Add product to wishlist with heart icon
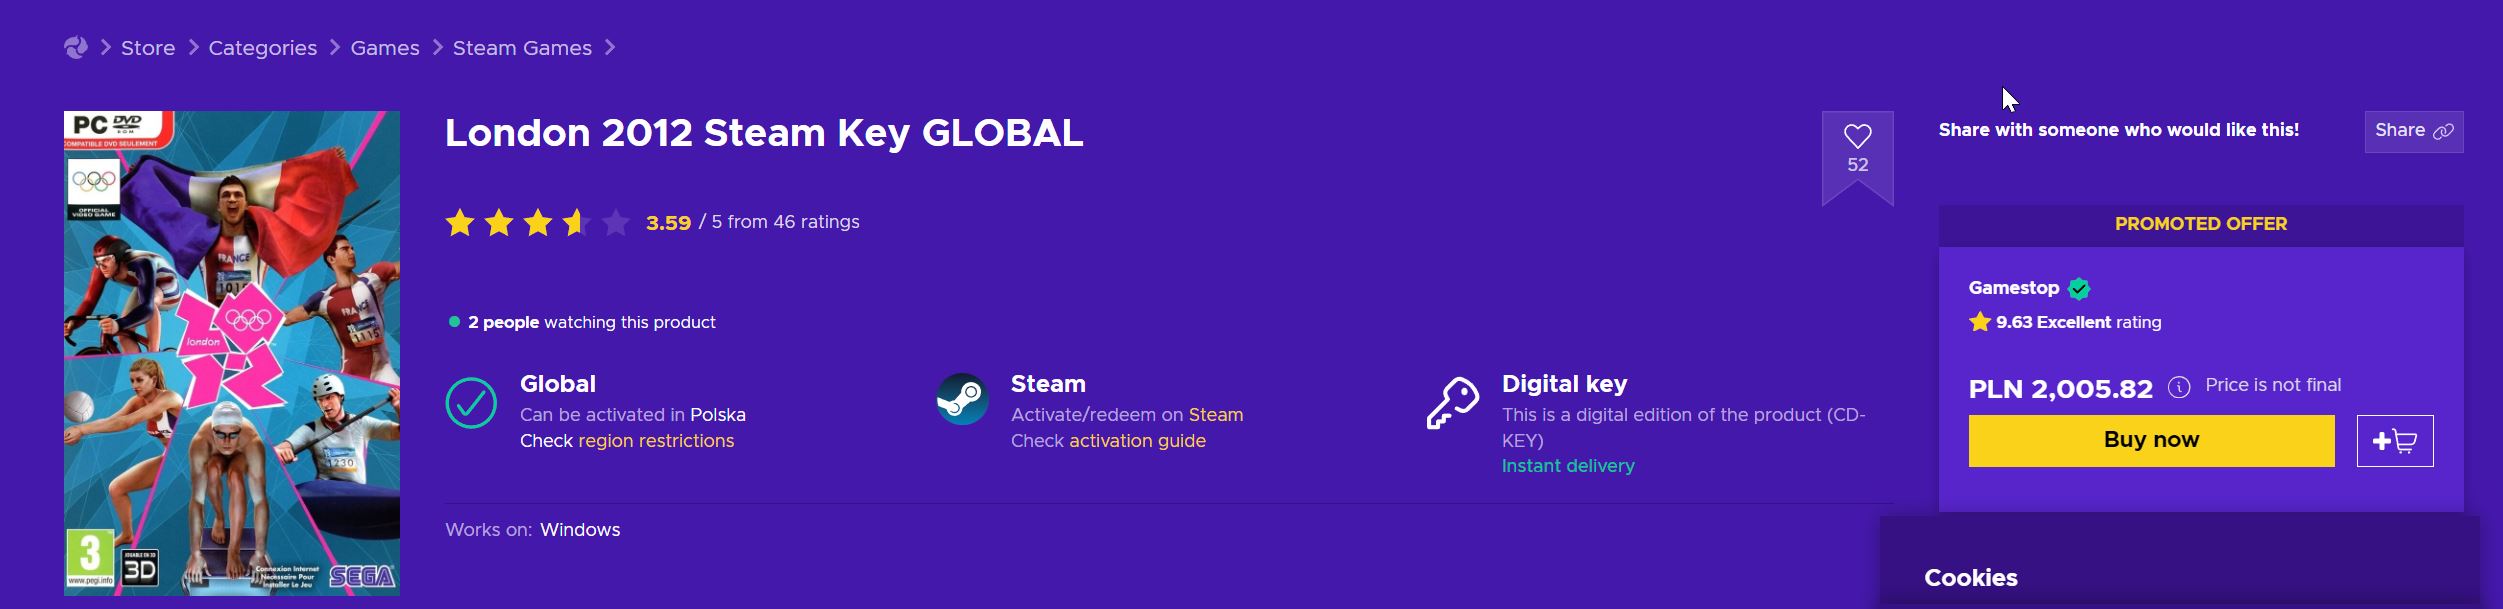The image size is (2503, 609). pos(1857,136)
